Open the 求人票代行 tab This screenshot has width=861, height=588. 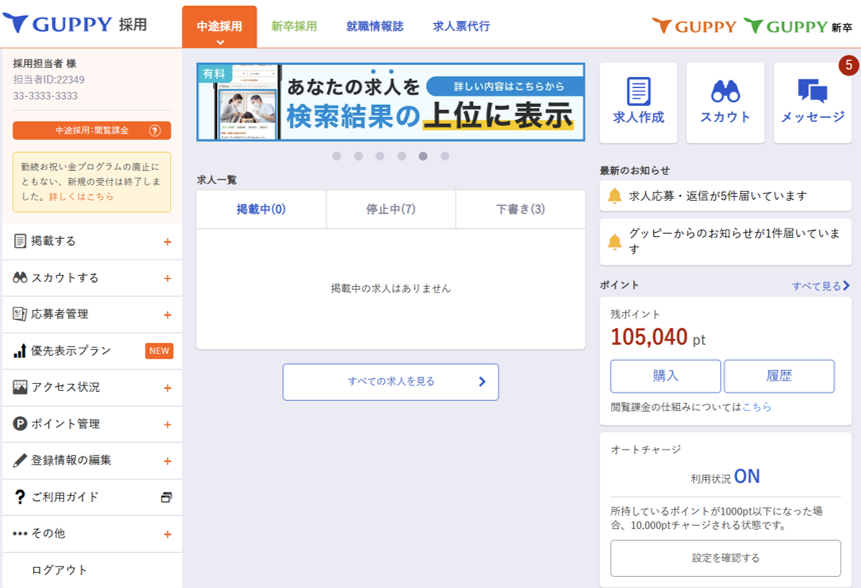point(461,26)
